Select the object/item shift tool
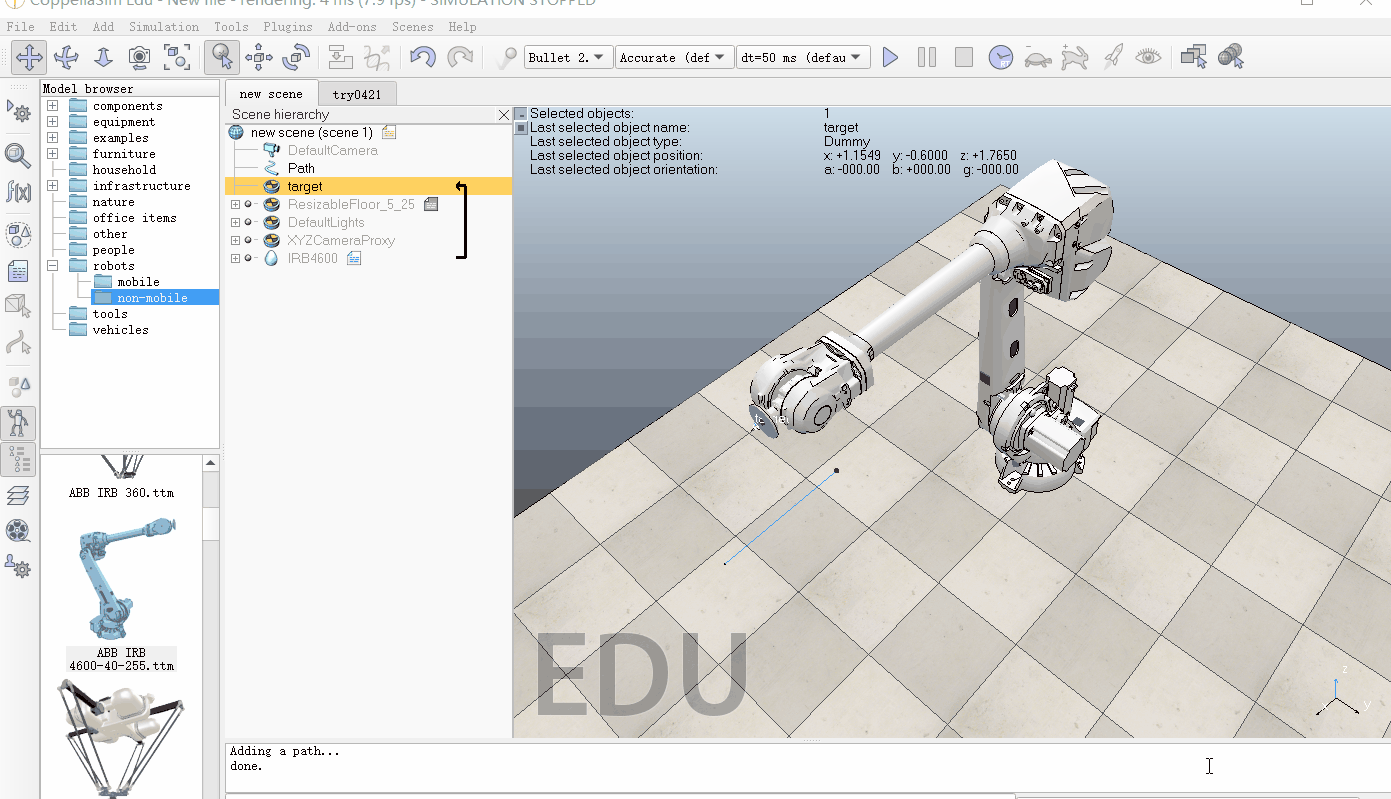1391x799 pixels. (x=259, y=57)
